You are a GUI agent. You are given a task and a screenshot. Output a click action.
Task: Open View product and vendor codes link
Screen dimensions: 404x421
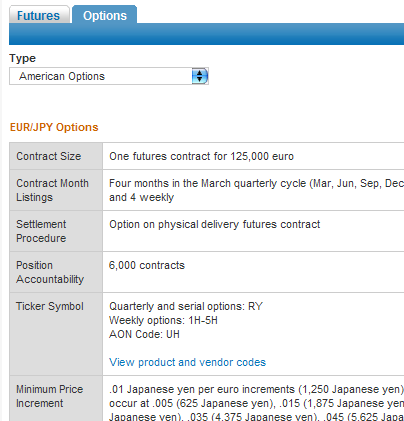(187, 362)
